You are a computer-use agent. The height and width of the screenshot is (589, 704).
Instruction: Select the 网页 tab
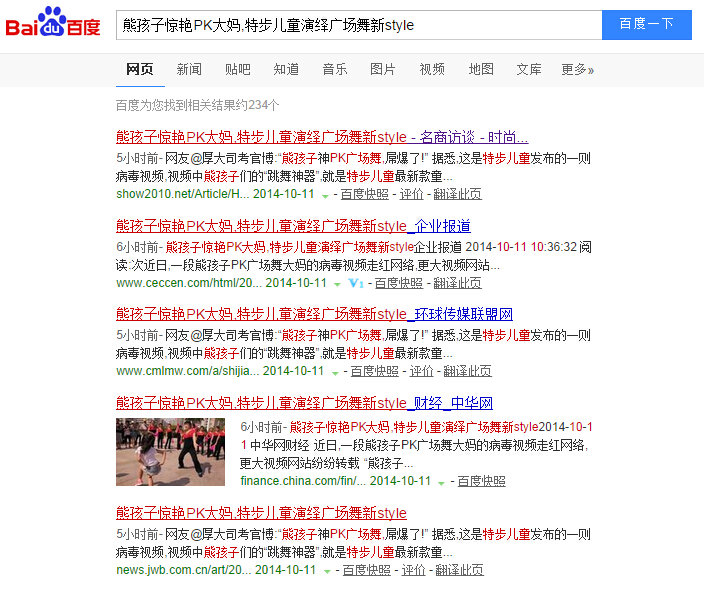click(x=140, y=69)
